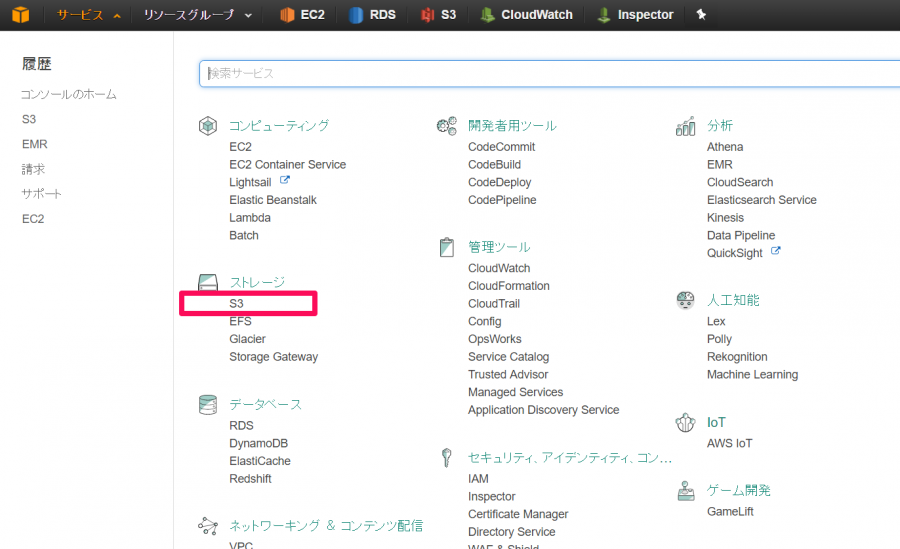Open EC2 Container Service
This screenshot has width=900, height=549.
point(288,165)
